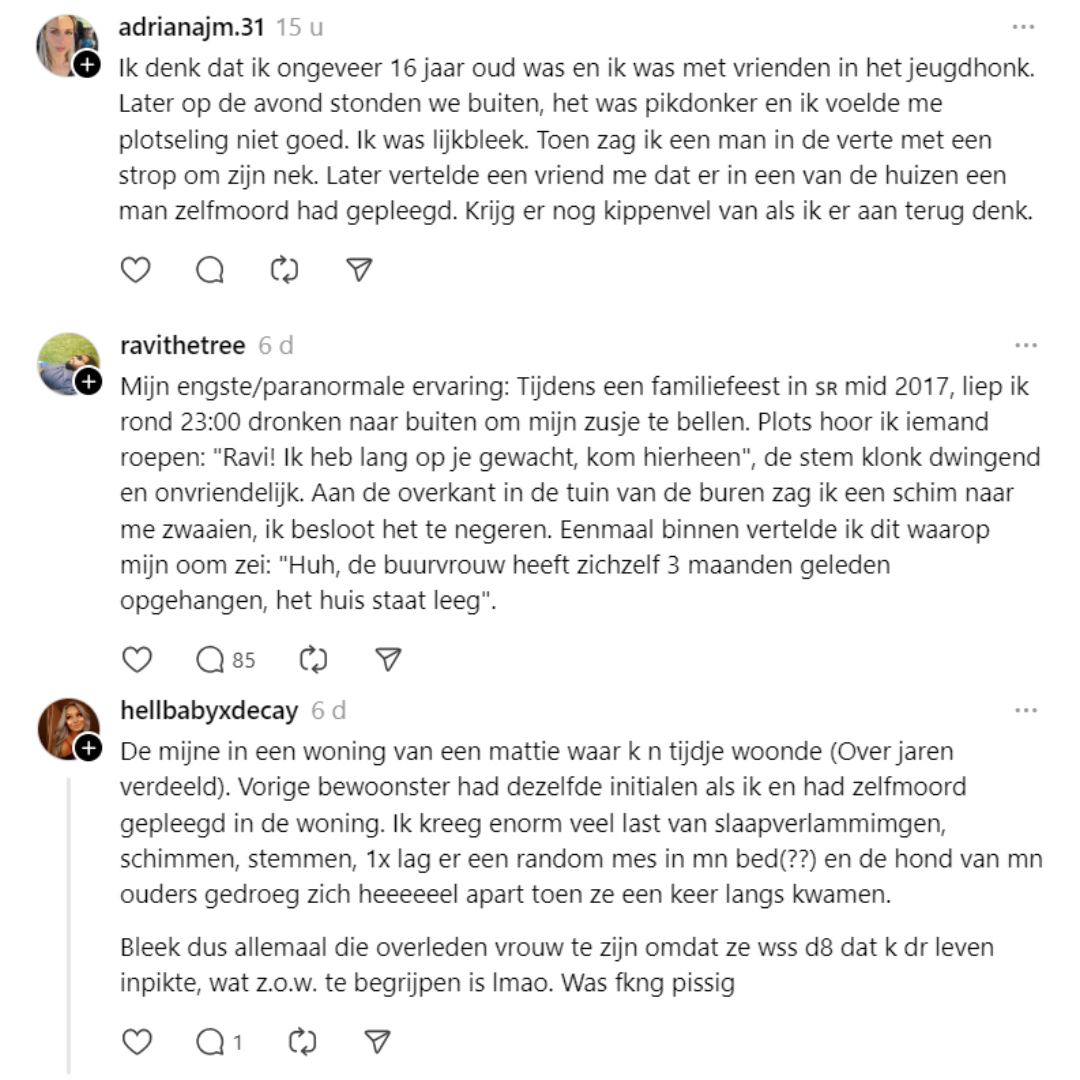Share ravithetree's post via paper-plane icon

click(388, 659)
